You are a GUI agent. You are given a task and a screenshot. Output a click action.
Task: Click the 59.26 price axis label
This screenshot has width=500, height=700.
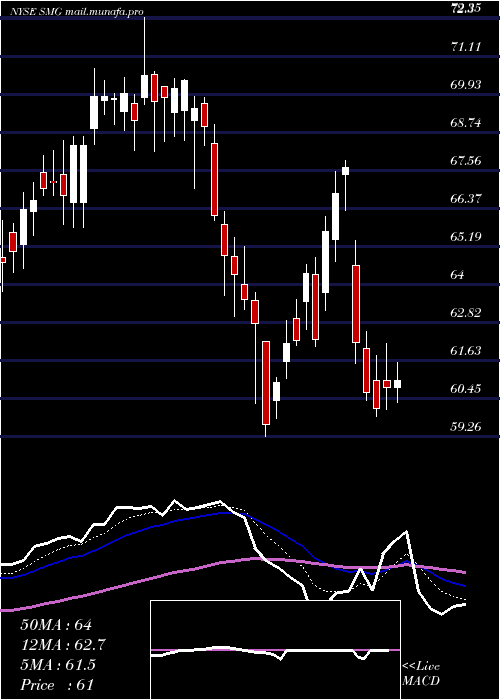[466, 426]
